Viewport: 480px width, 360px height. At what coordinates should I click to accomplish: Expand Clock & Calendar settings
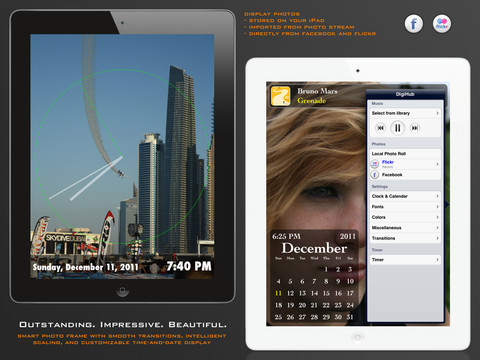[x=437, y=196]
